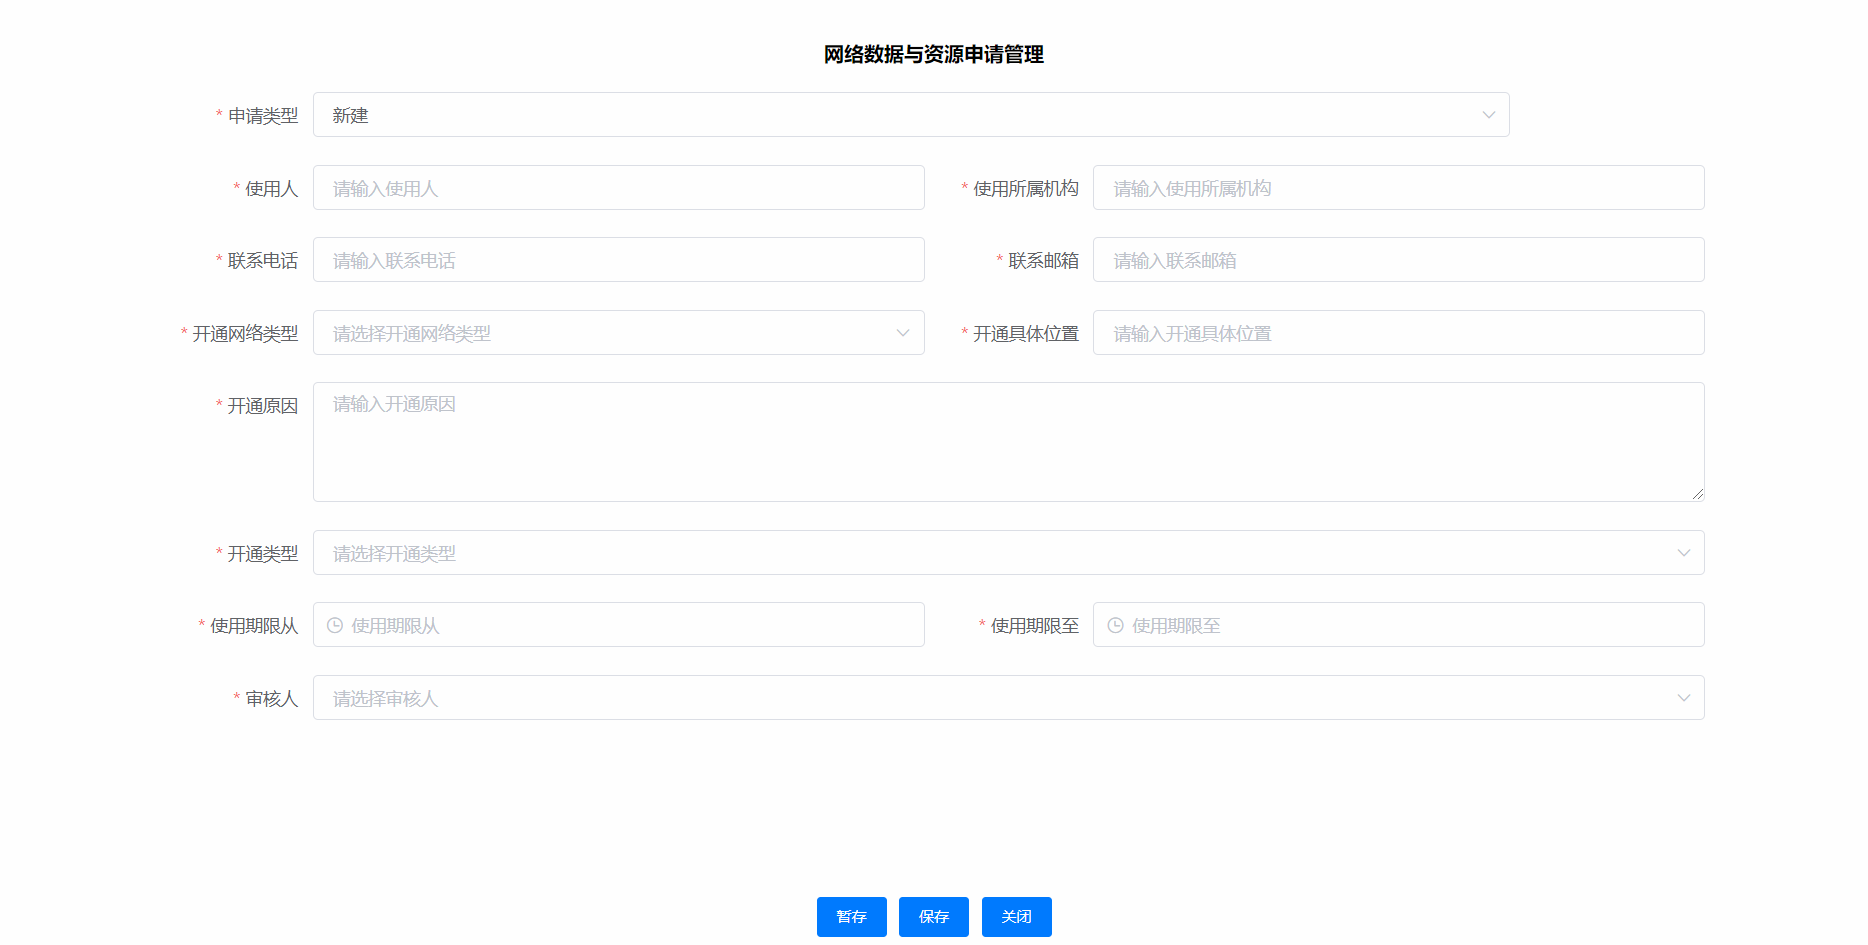Focus the 开通具体位置 input field
The height and width of the screenshot is (945, 1868).
1398,333
